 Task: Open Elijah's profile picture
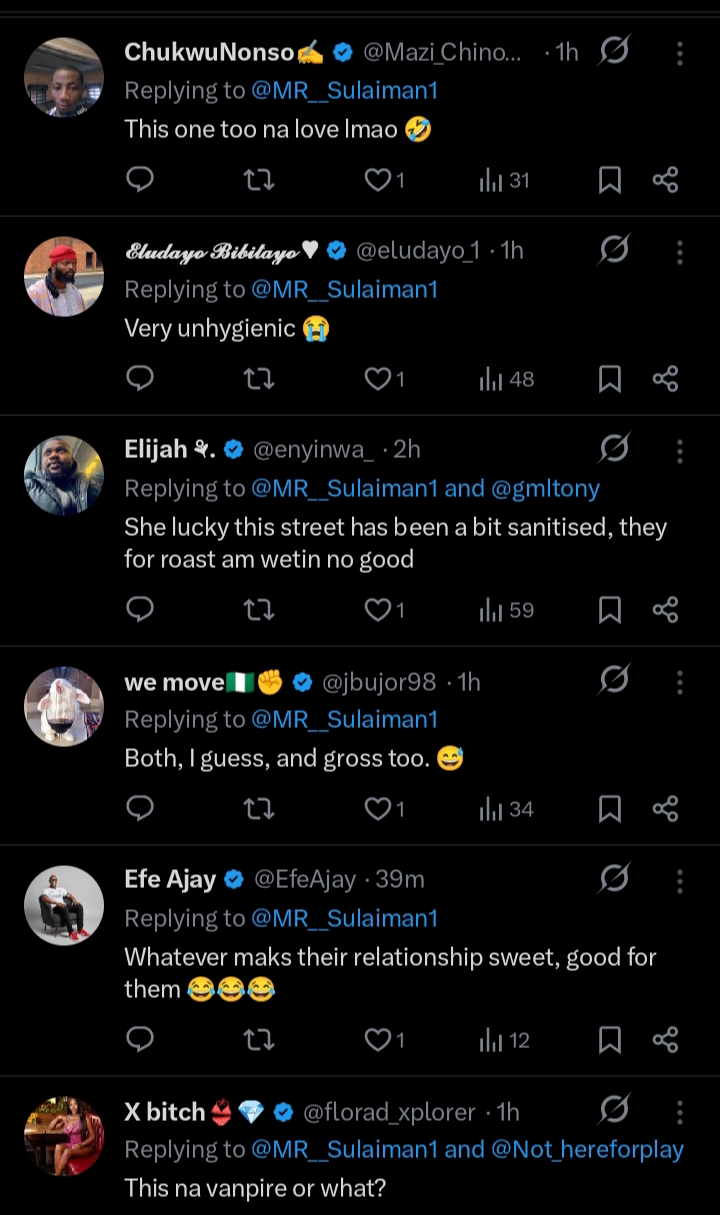(64, 476)
